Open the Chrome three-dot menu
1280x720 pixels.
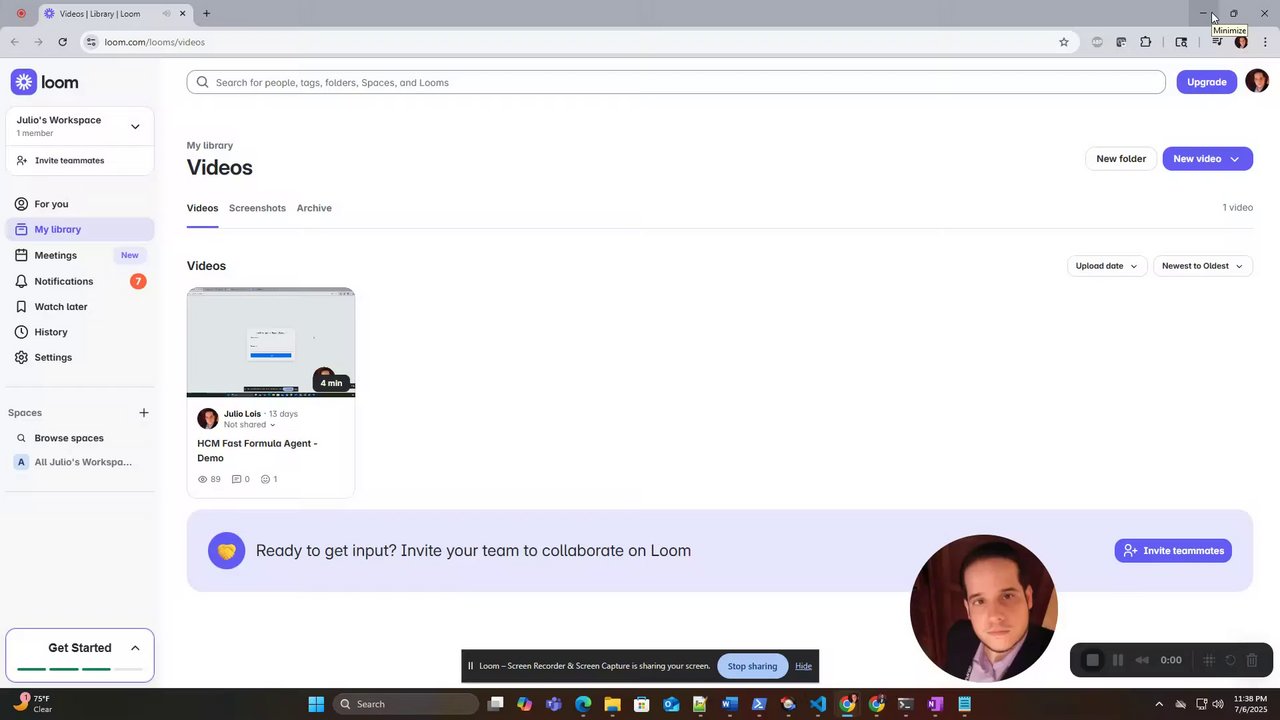(1265, 42)
